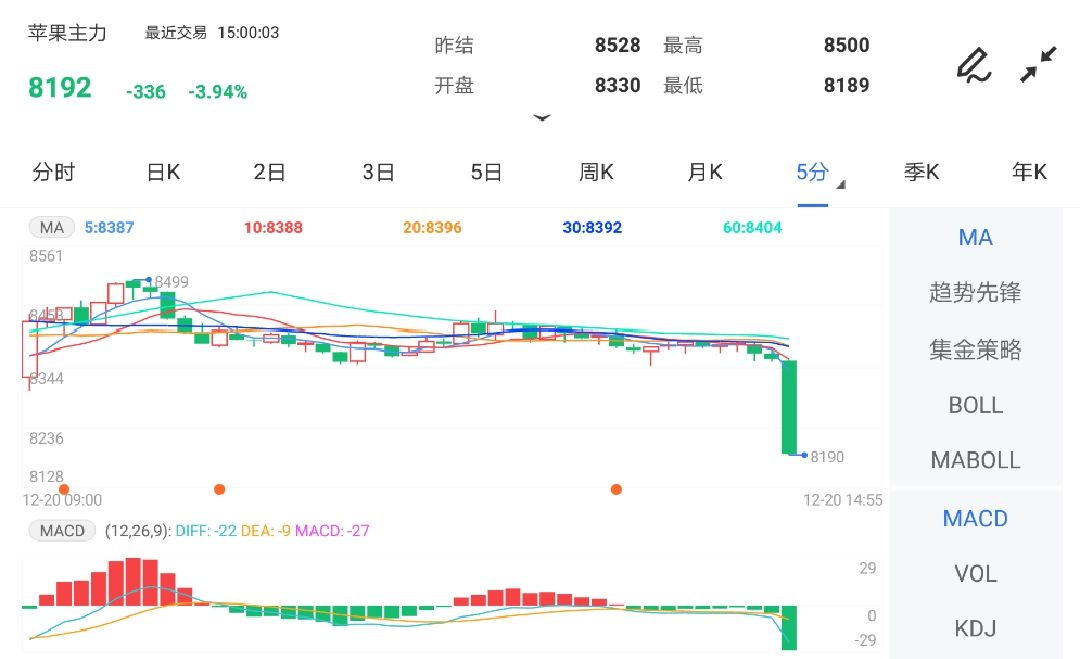Select the 5分 chart tab
This screenshot has width=1080, height=659.
(813, 172)
